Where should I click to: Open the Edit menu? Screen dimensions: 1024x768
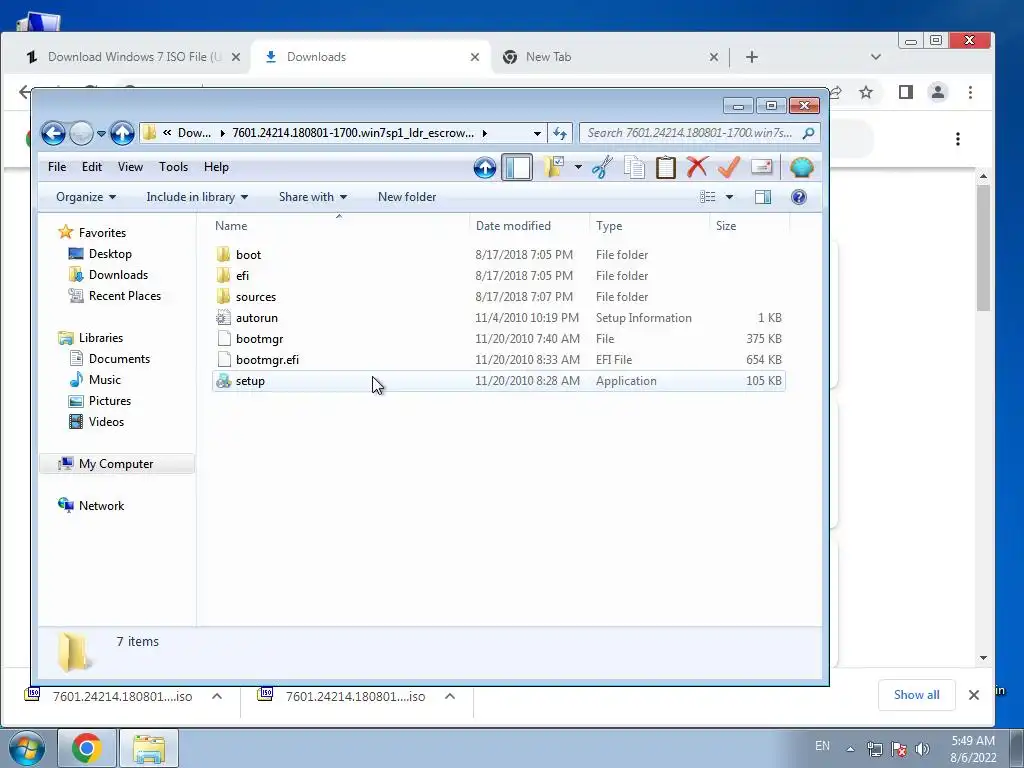coord(91,167)
